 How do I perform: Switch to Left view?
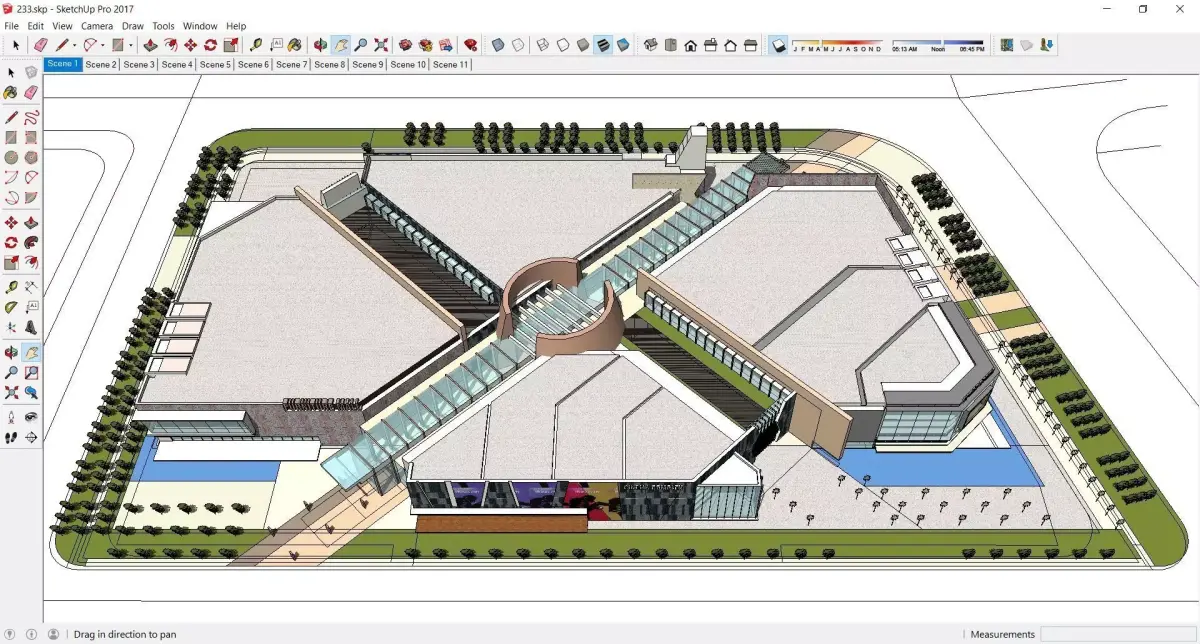point(750,45)
